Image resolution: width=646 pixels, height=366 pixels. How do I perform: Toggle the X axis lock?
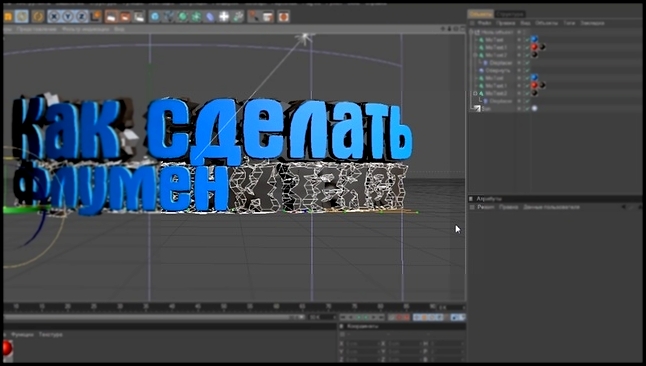point(54,16)
